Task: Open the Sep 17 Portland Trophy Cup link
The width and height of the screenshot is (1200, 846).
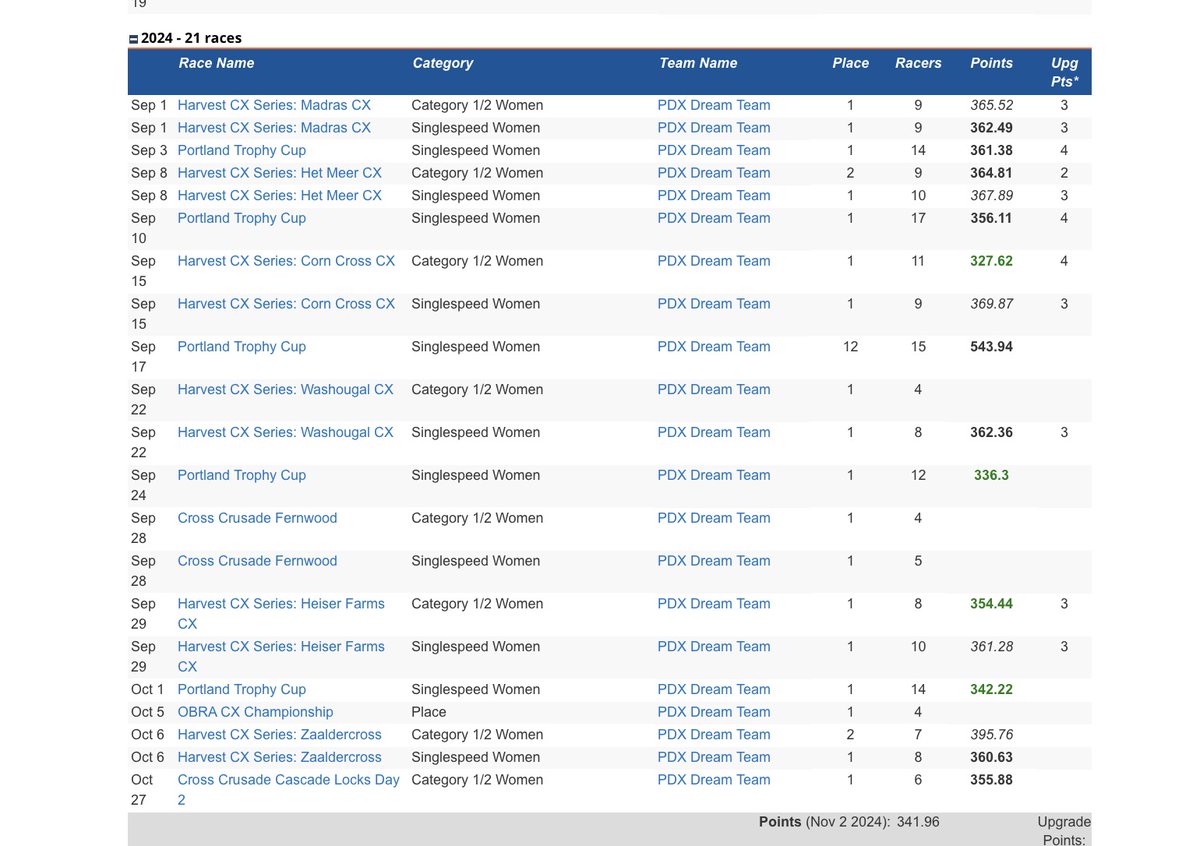Action: pyautogui.click(x=242, y=347)
